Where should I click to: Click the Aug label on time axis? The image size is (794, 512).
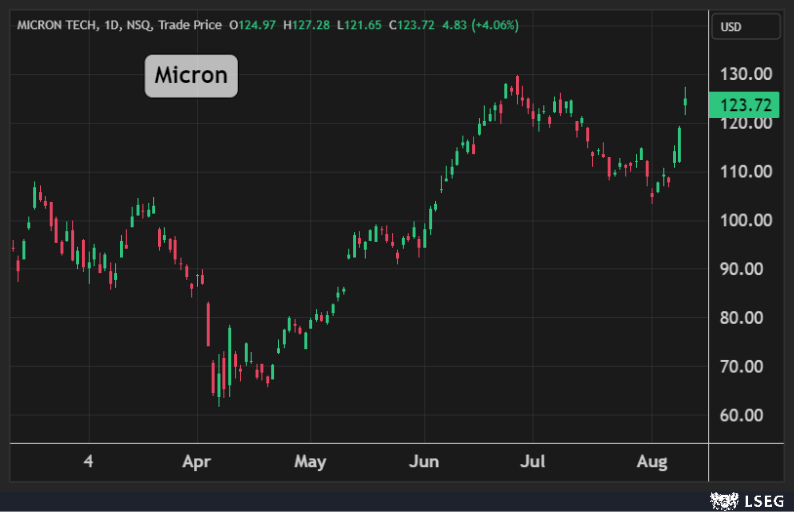click(x=652, y=462)
